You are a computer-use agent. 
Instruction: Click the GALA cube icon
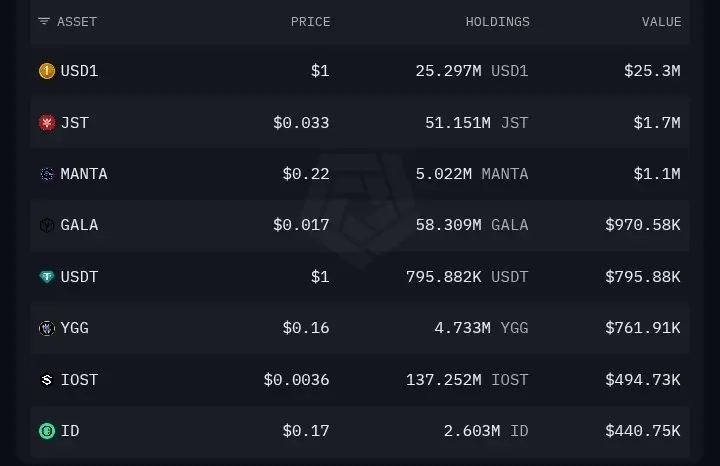(x=47, y=225)
